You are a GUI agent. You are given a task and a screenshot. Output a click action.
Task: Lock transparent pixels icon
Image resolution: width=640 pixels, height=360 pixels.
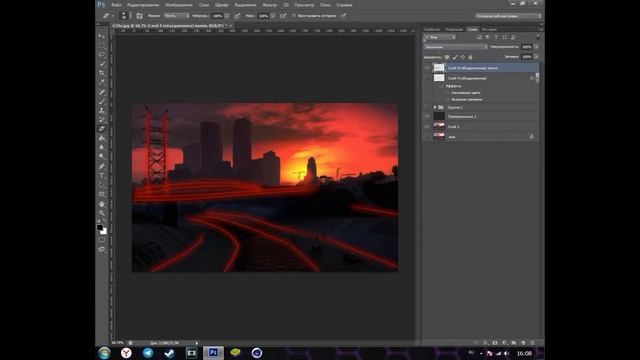[447, 57]
